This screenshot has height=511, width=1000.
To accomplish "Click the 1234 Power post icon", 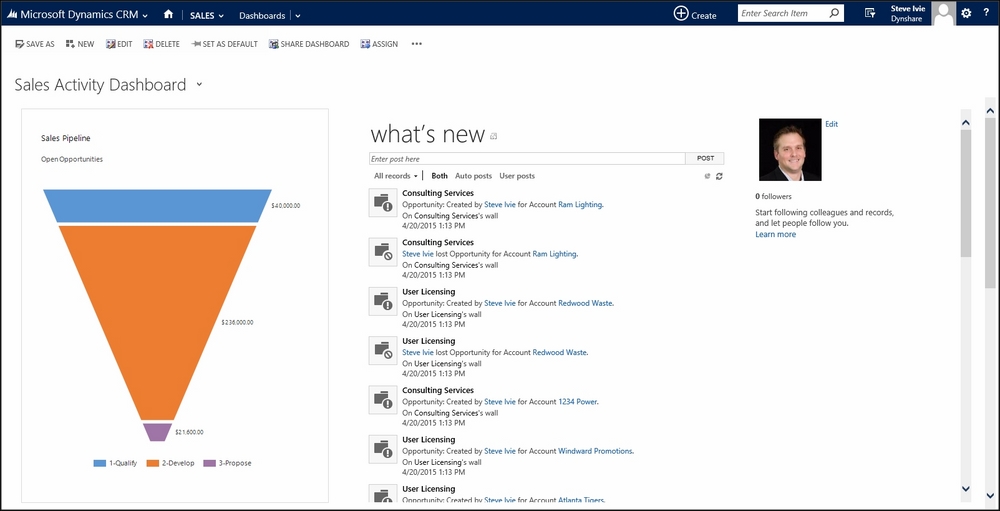I will tap(383, 399).
